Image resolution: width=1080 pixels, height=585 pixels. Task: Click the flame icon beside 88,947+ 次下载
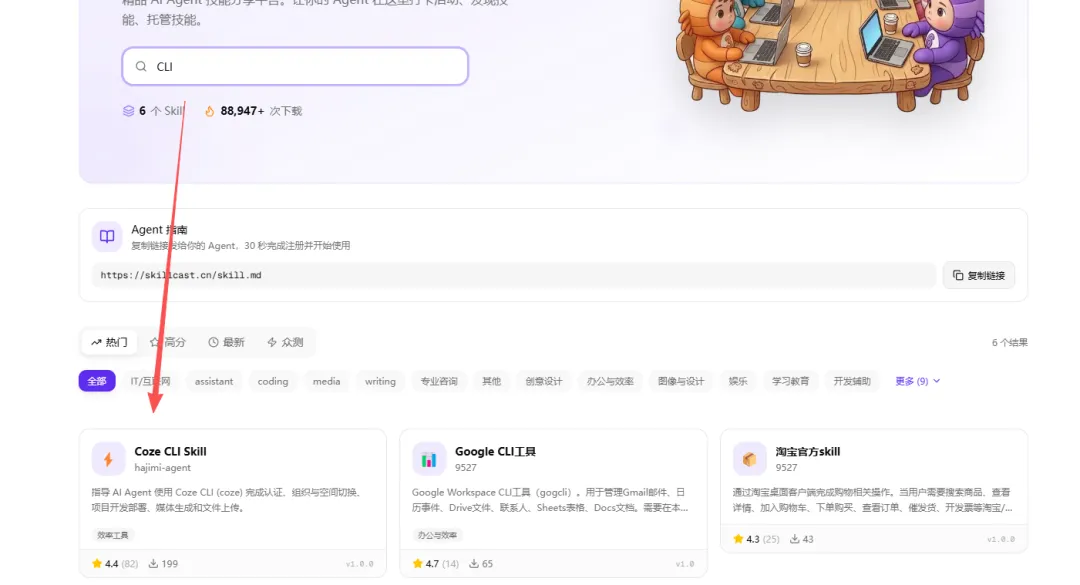[x=208, y=110]
